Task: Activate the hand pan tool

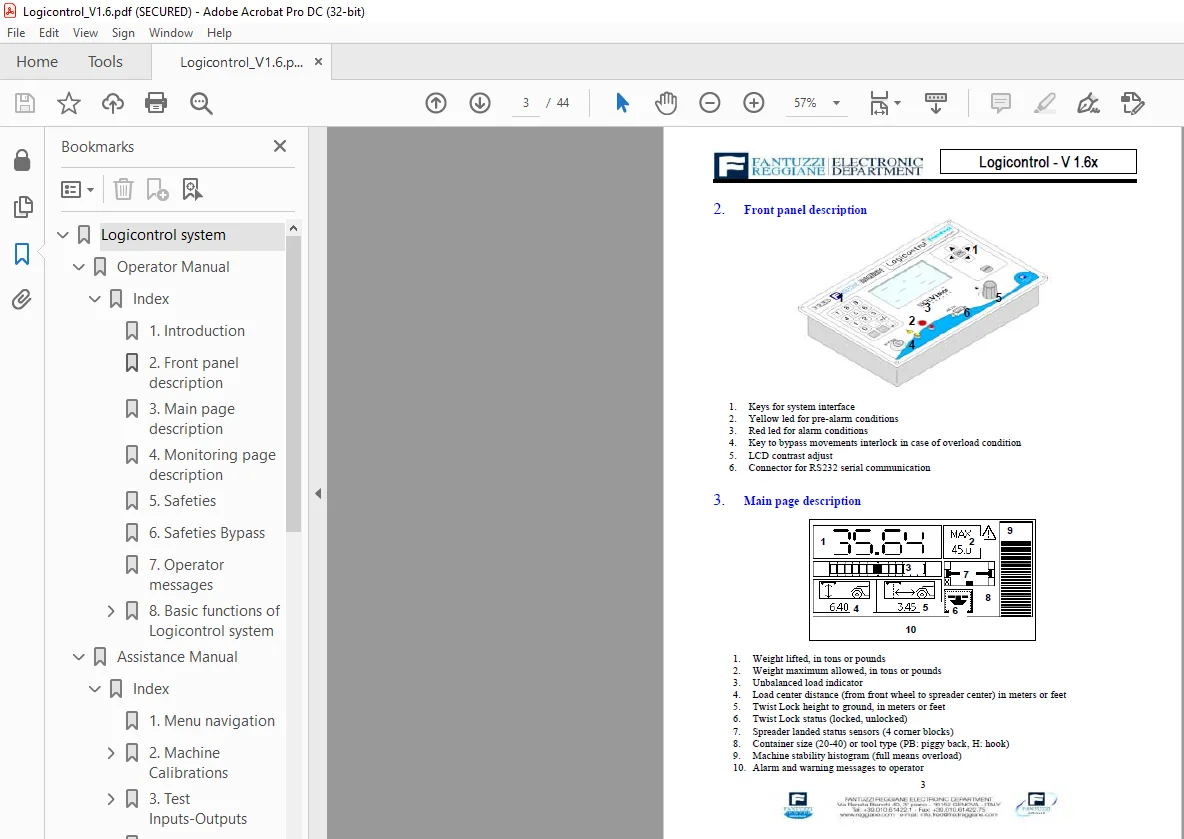Action: tap(665, 103)
